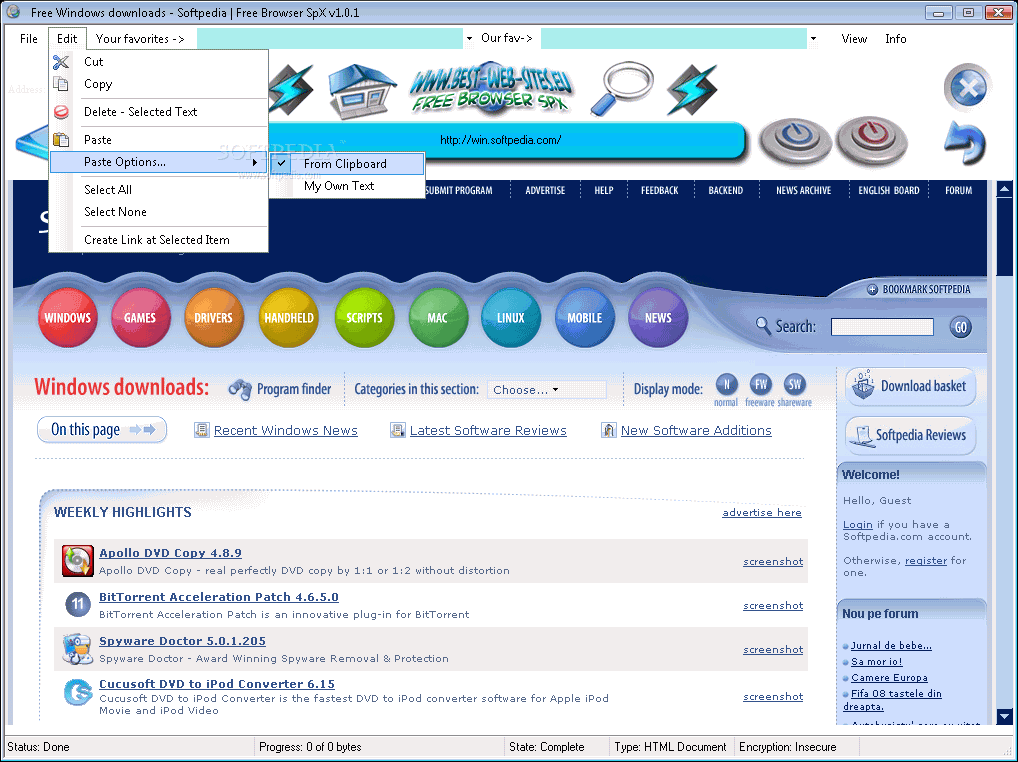1018x762 pixels.
Task: Click BOOKMARK SOFTPEDIA link
Action: click(919, 289)
